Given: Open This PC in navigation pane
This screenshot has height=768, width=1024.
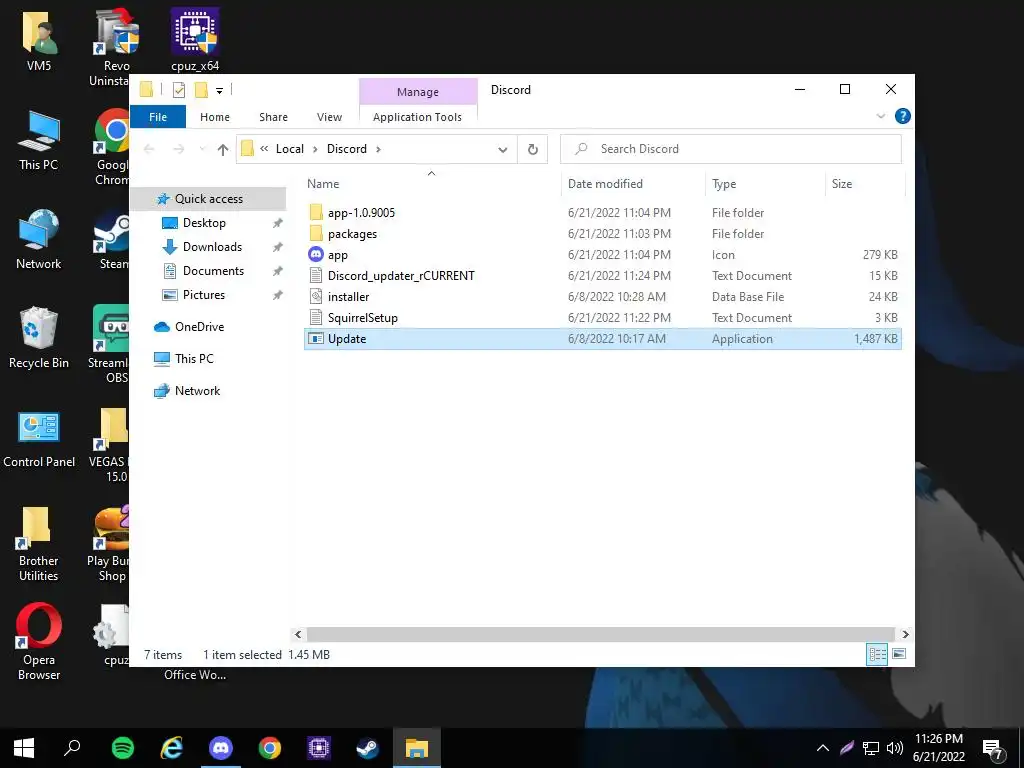Looking at the screenshot, I should click(x=194, y=359).
